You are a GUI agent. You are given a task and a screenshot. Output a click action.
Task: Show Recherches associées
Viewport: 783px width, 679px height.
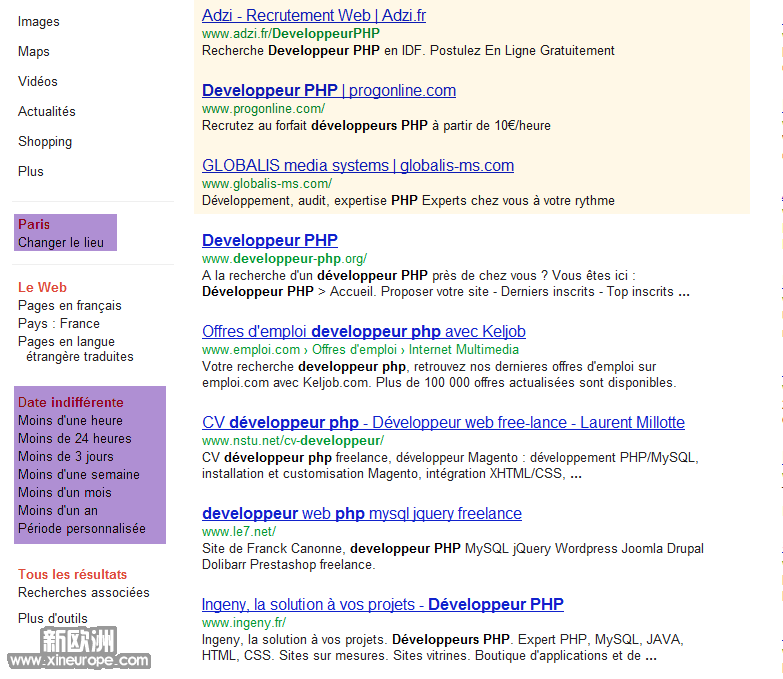(84, 592)
